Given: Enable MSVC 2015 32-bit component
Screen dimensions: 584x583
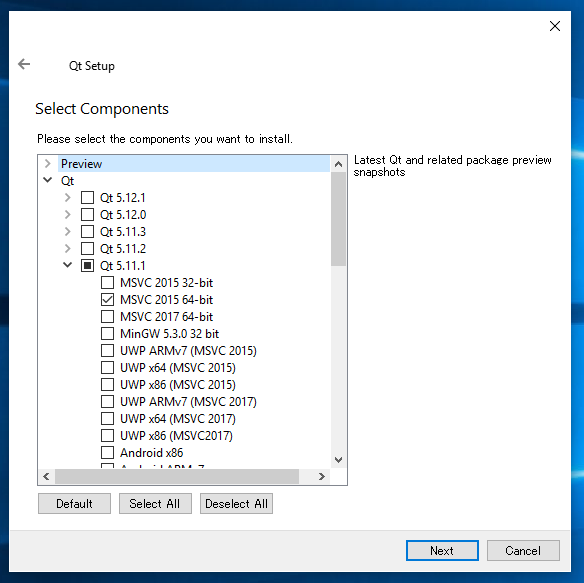Looking at the screenshot, I should [107, 283].
